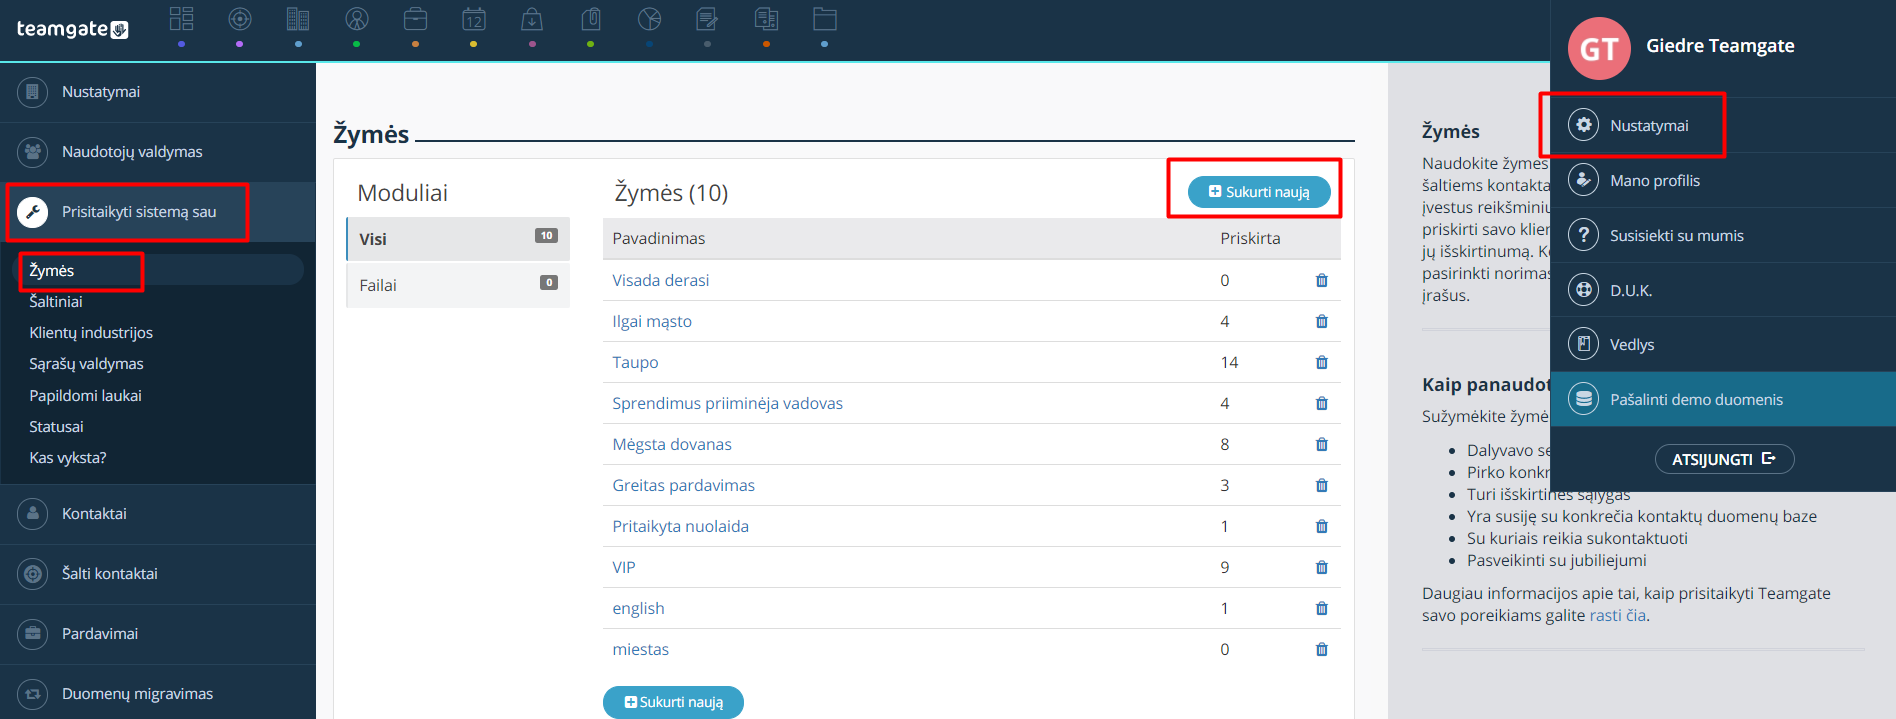The height and width of the screenshot is (719, 1896).
Task: Open the 'Sprendimus priiminėja vadovas' tag
Action: pos(727,404)
